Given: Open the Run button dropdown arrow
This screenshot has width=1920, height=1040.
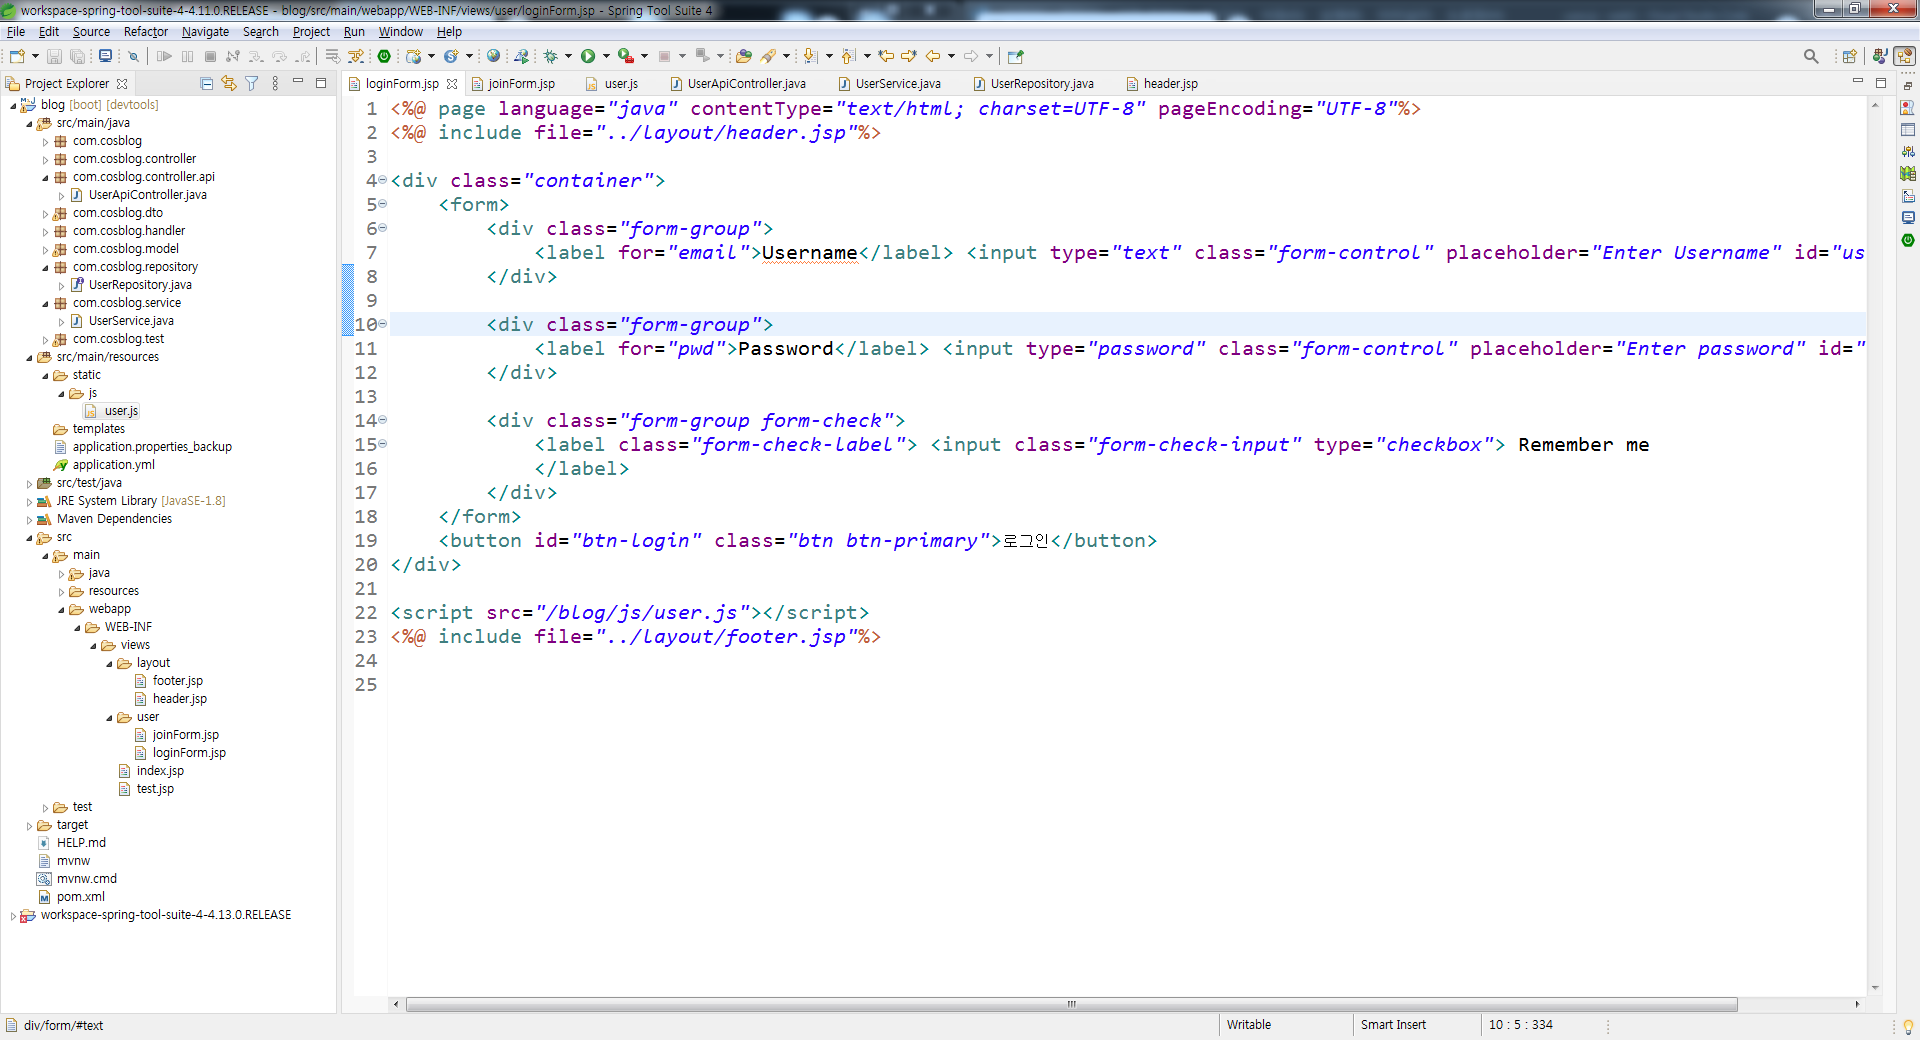Looking at the screenshot, I should pyautogui.click(x=606, y=56).
